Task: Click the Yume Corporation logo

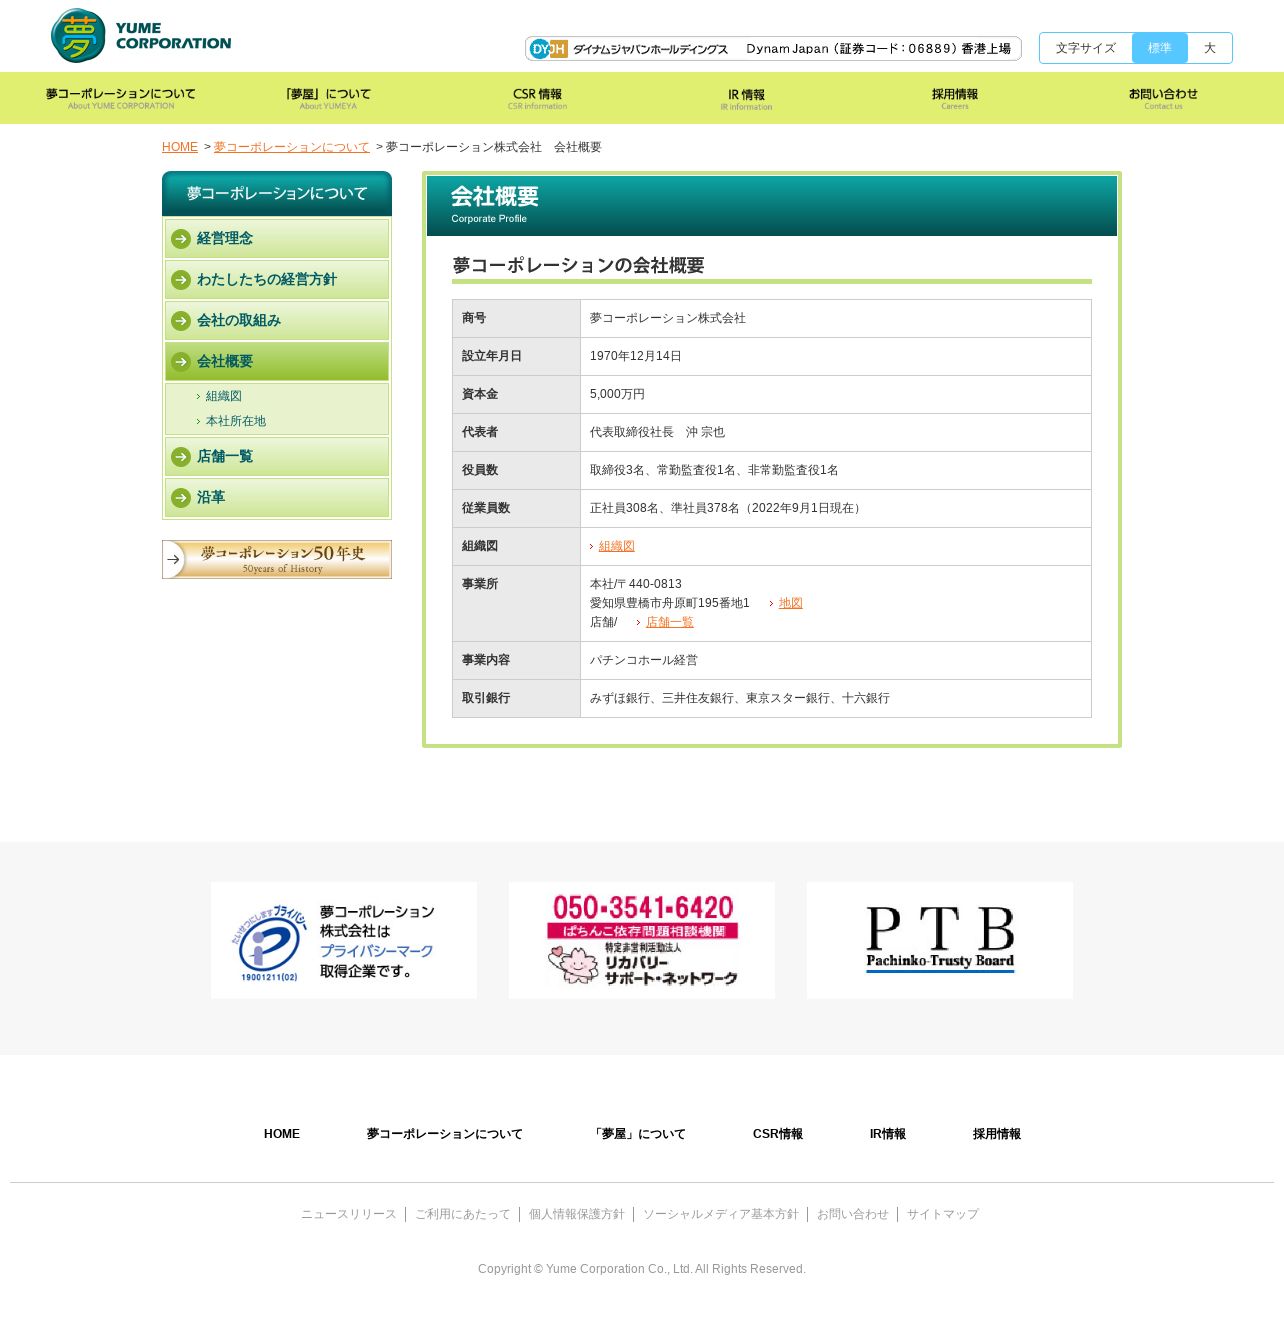Action: click(x=141, y=36)
